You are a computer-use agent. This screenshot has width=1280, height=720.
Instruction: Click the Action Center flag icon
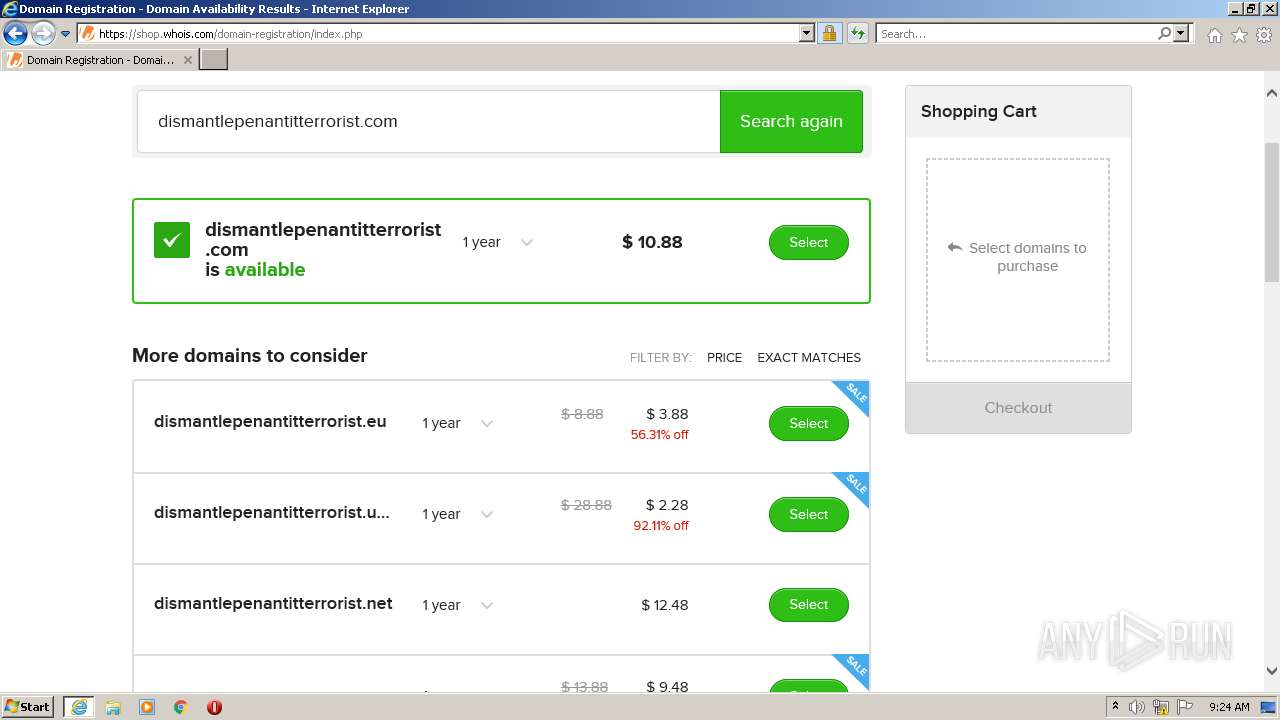[x=1185, y=707]
